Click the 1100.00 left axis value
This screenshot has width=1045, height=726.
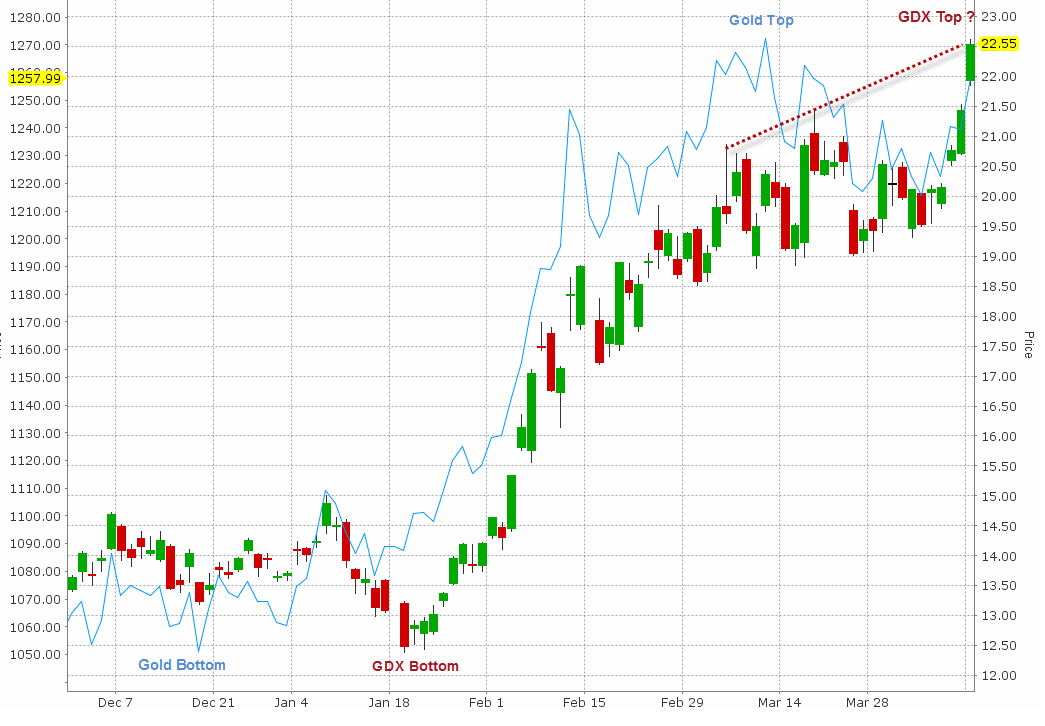[35, 516]
